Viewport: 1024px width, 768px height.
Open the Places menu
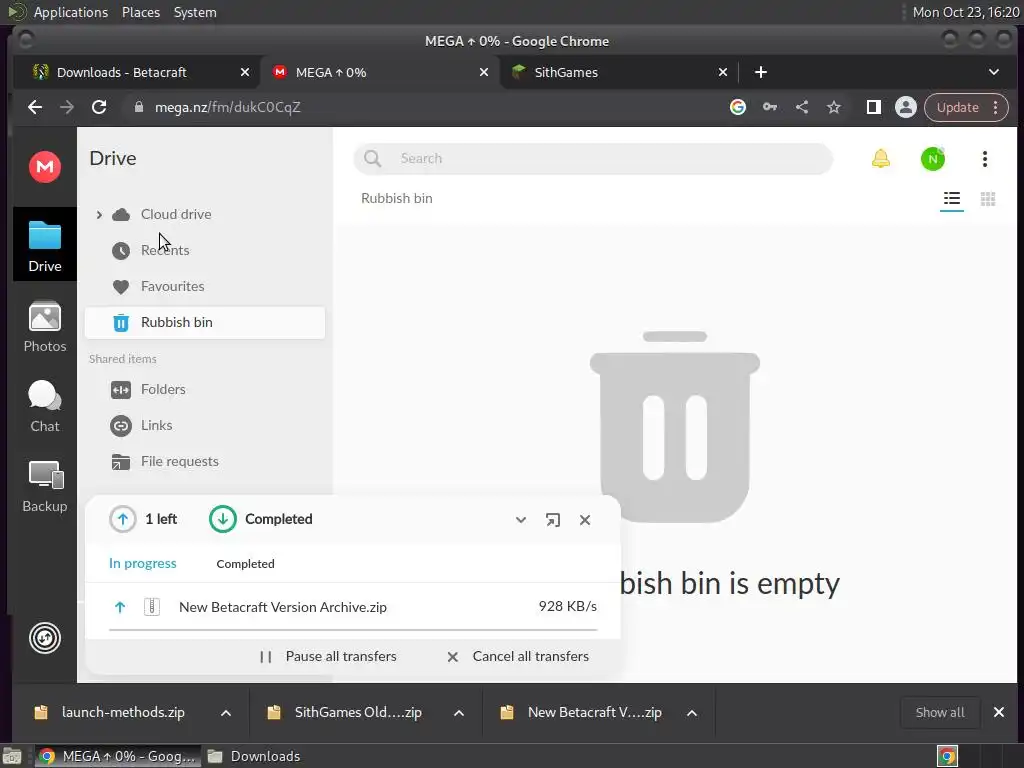[140, 12]
